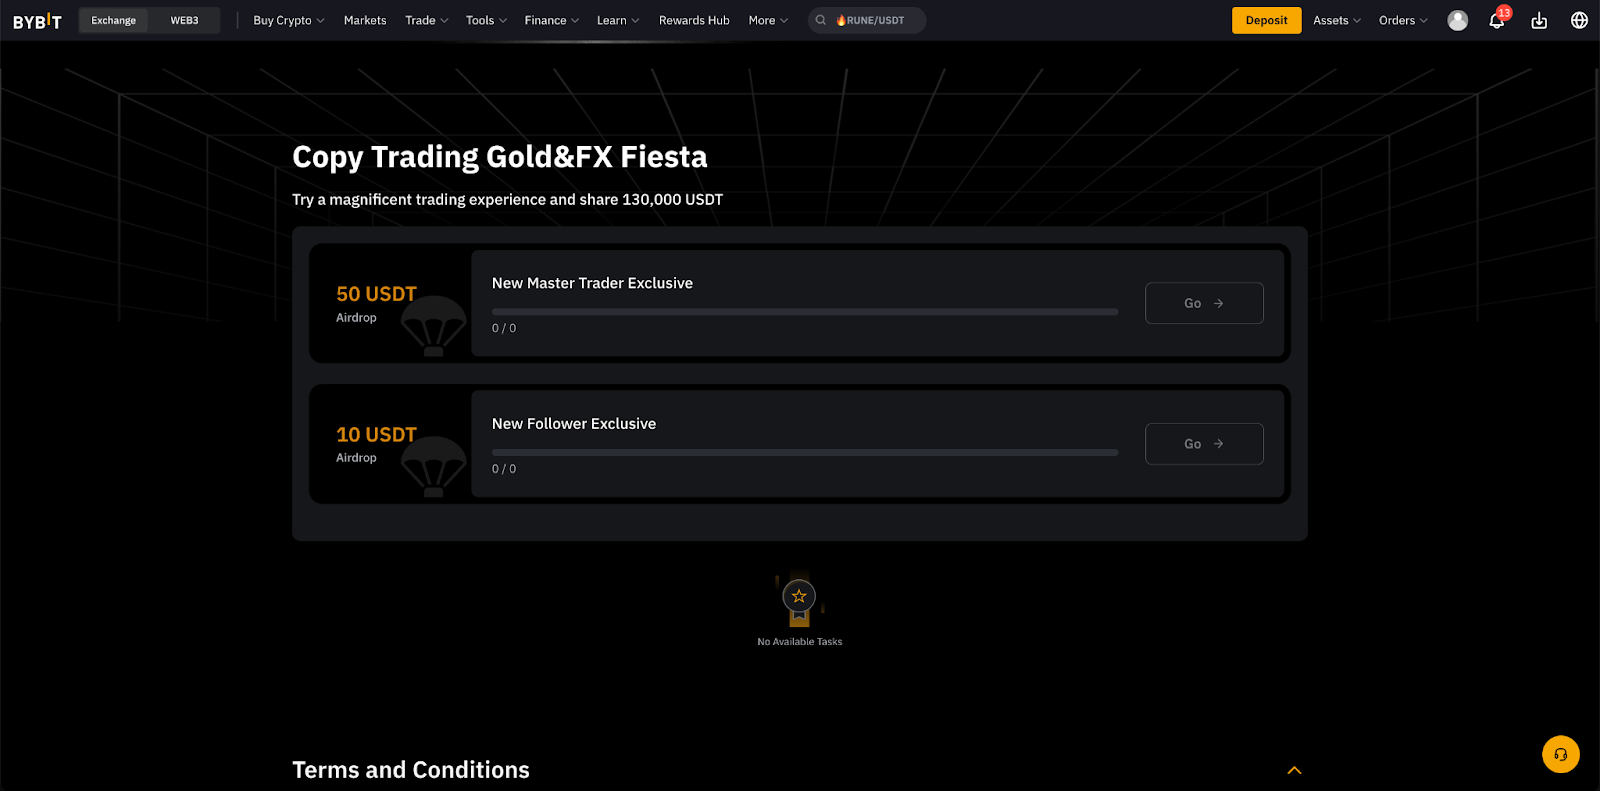The width and height of the screenshot is (1600, 791).
Task: Click the New Follower Exclusive progress bar
Action: [805, 453]
